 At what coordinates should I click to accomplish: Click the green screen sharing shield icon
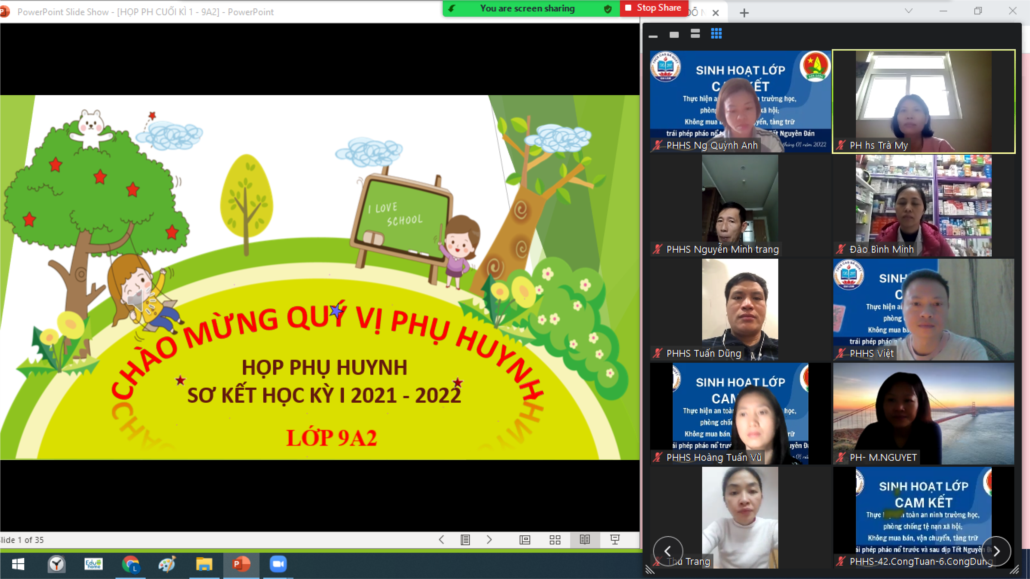tap(607, 8)
